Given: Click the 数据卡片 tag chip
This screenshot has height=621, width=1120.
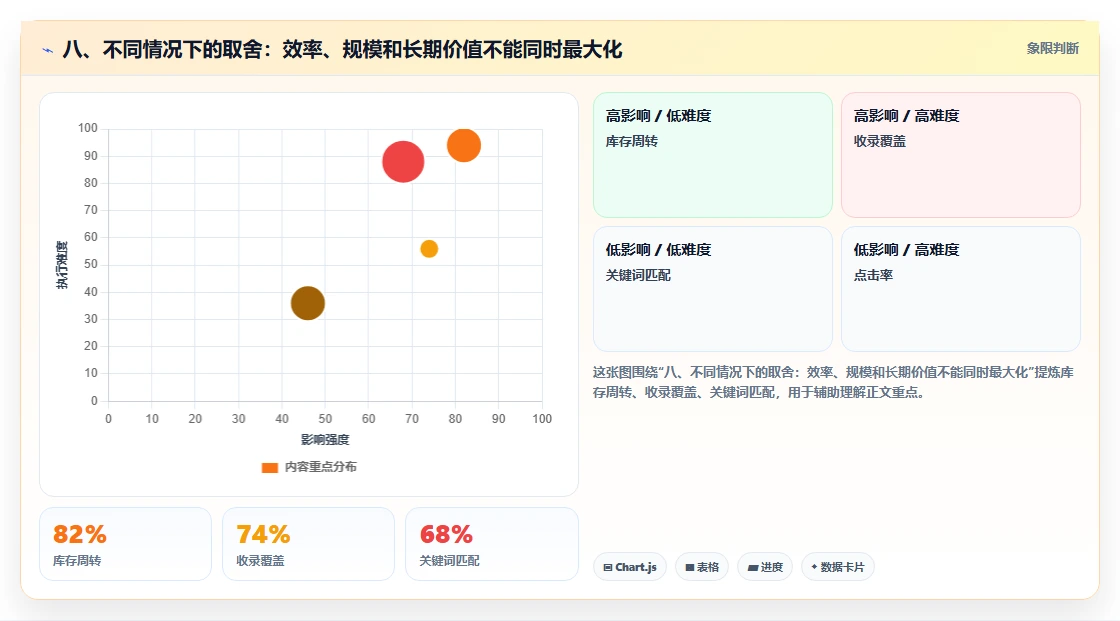Looking at the screenshot, I should pyautogui.click(x=838, y=567).
